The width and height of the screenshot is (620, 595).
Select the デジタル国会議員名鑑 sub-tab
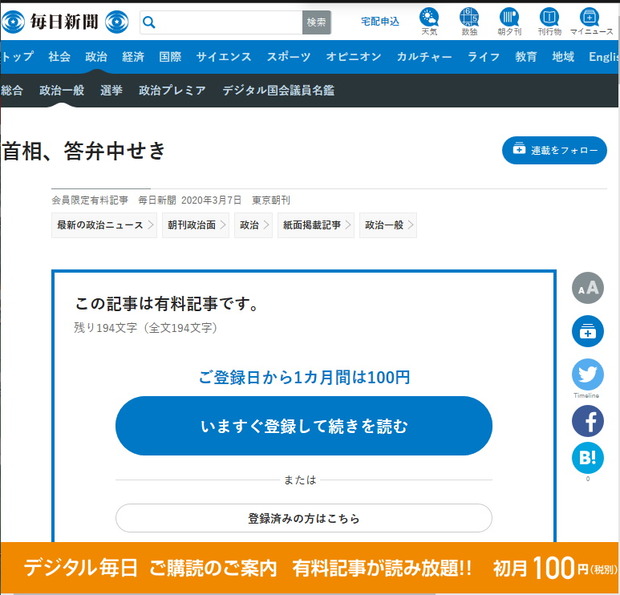click(x=278, y=90)
